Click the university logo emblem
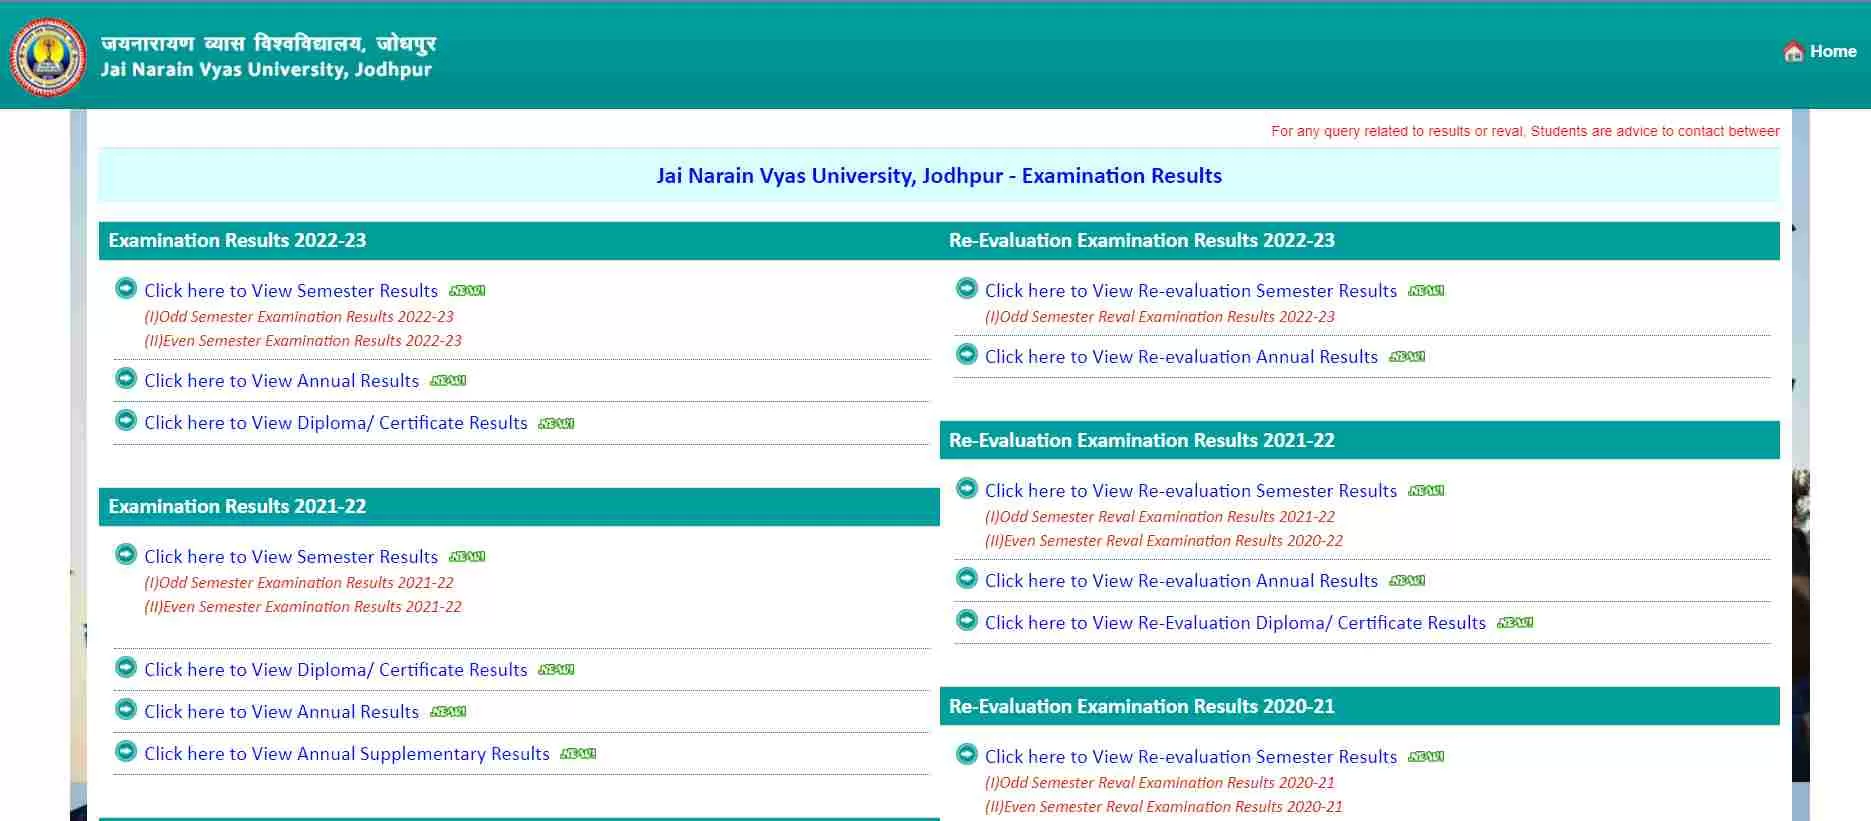 tap(47, 56)
